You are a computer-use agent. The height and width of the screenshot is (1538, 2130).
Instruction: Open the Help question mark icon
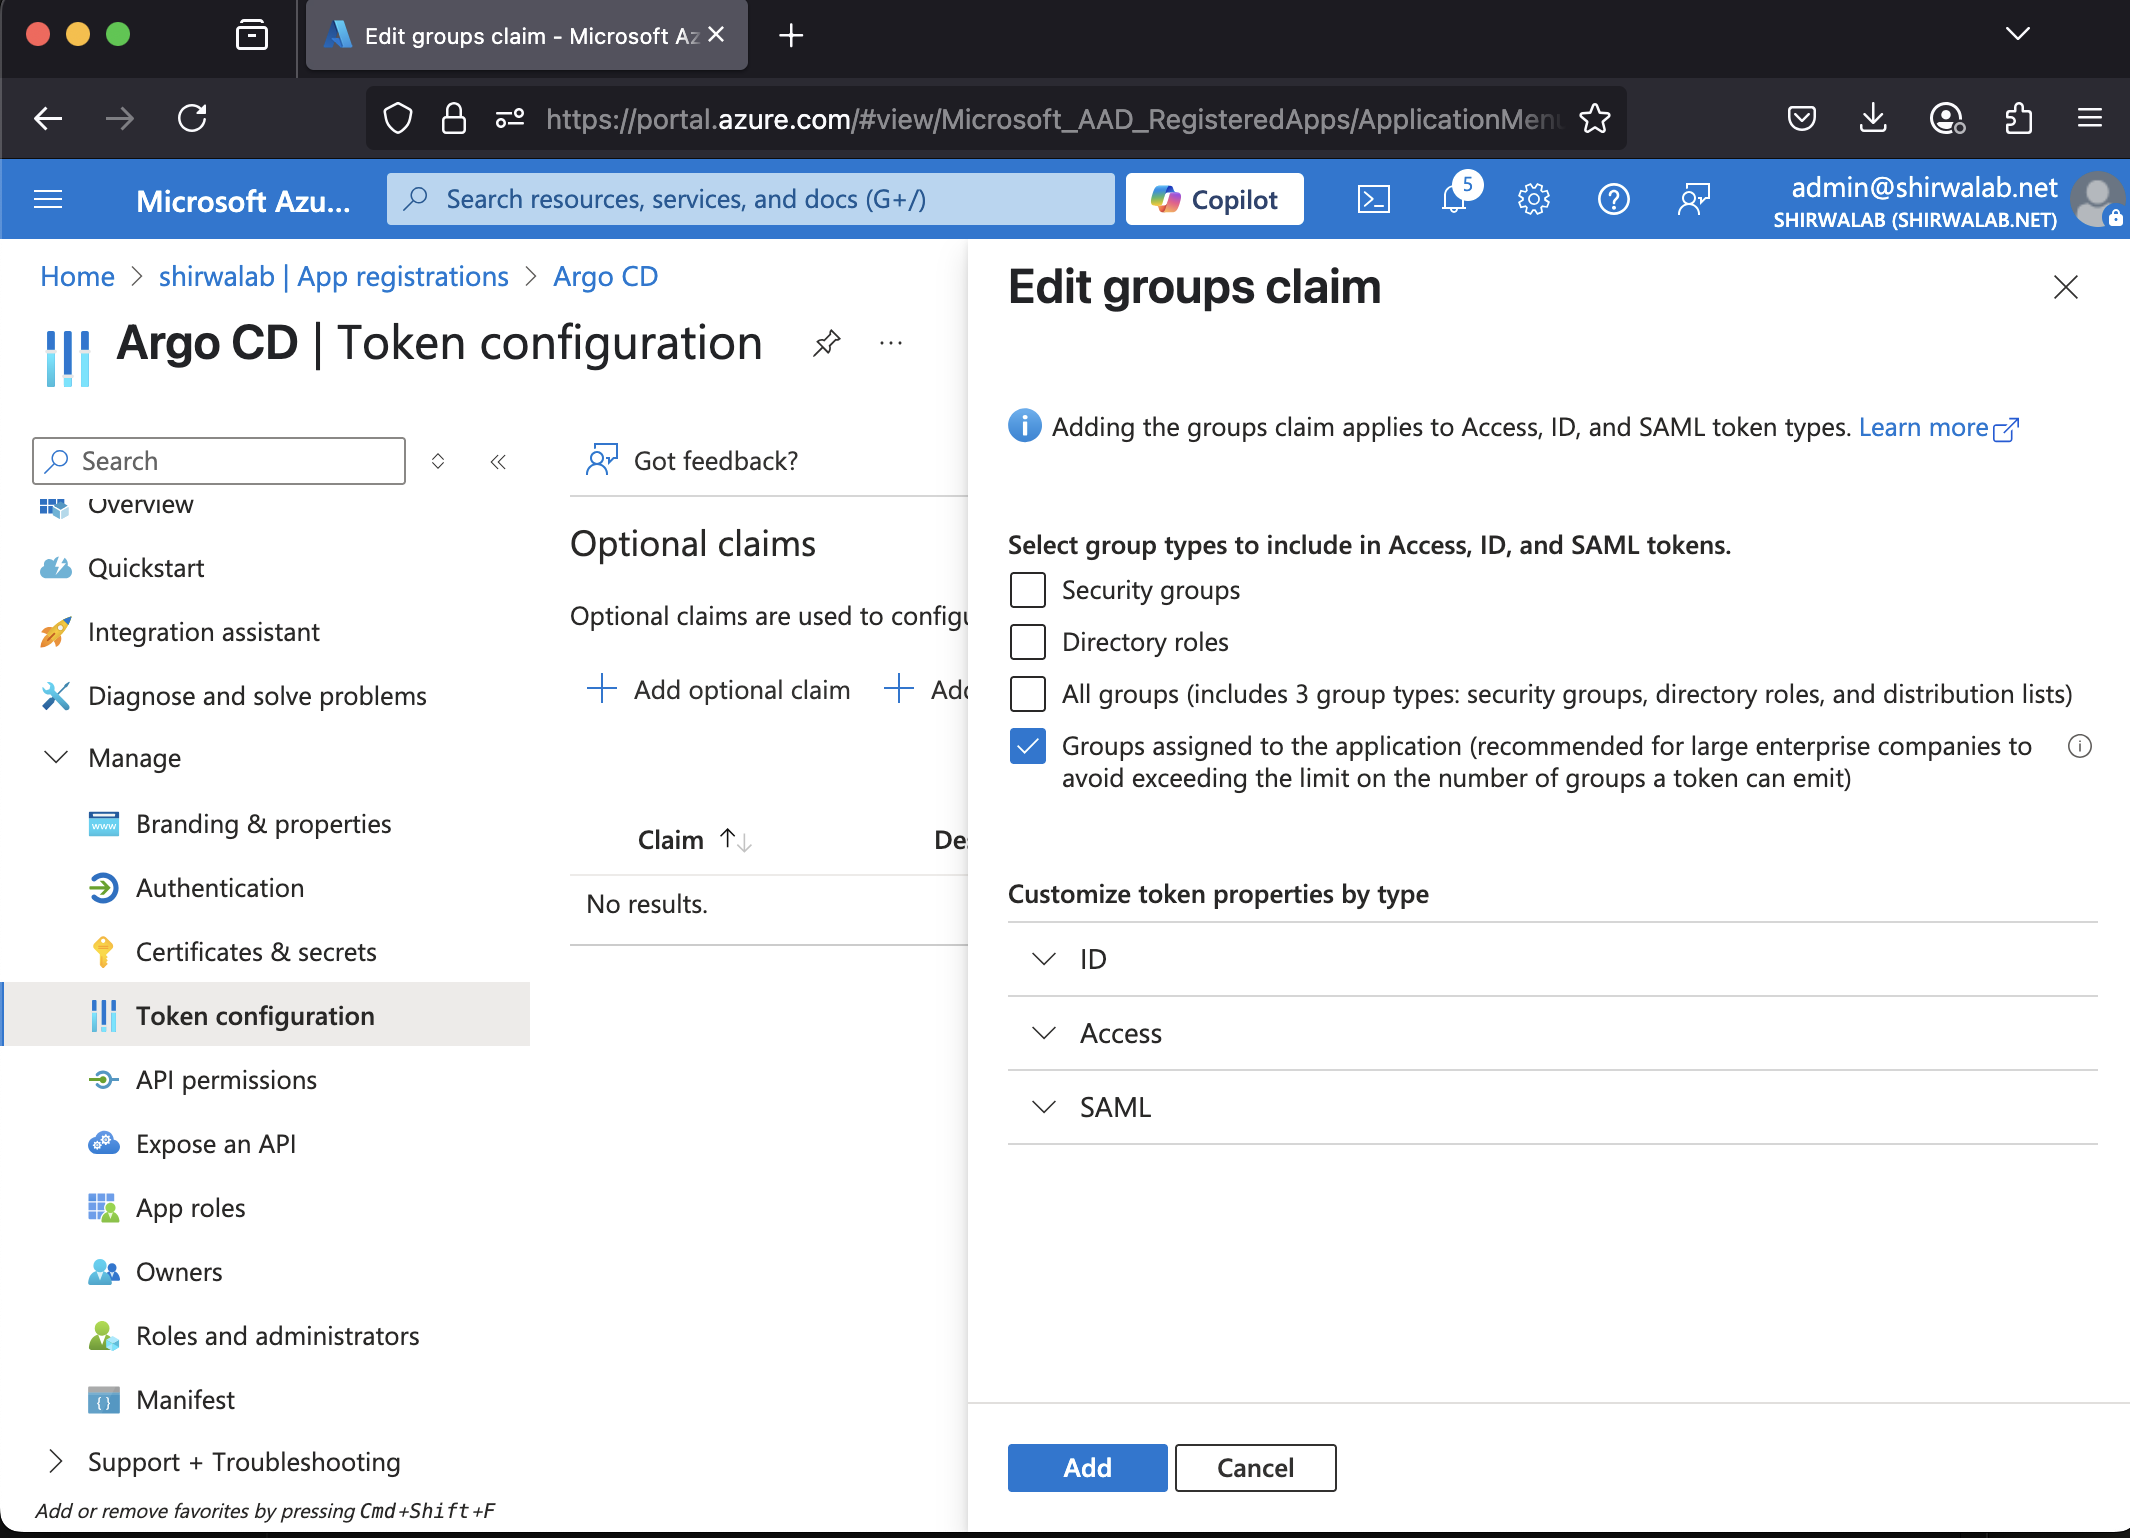click(1614, 199)
